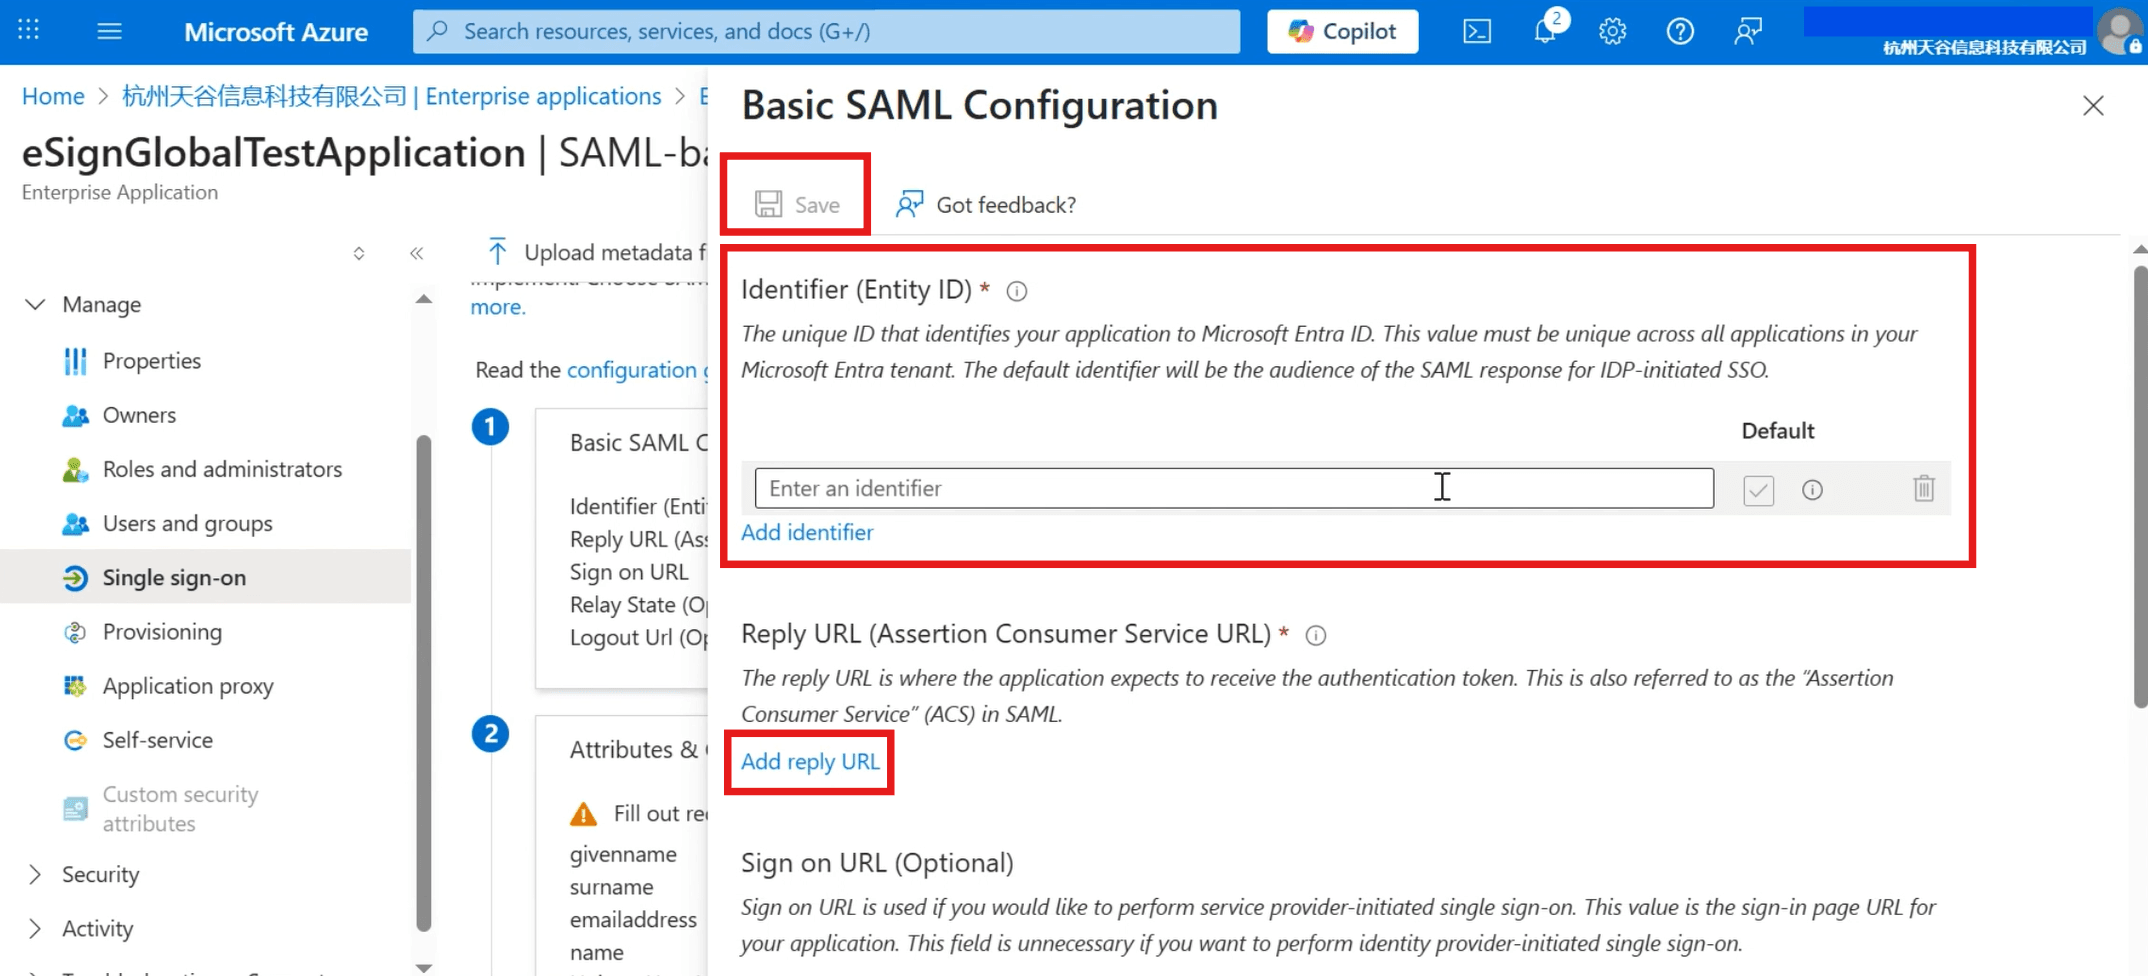The width and height of the screenshot is (2148, 976).
Task: Close the Basic SAML Configuration pane
Action: tap(2093, 105)
